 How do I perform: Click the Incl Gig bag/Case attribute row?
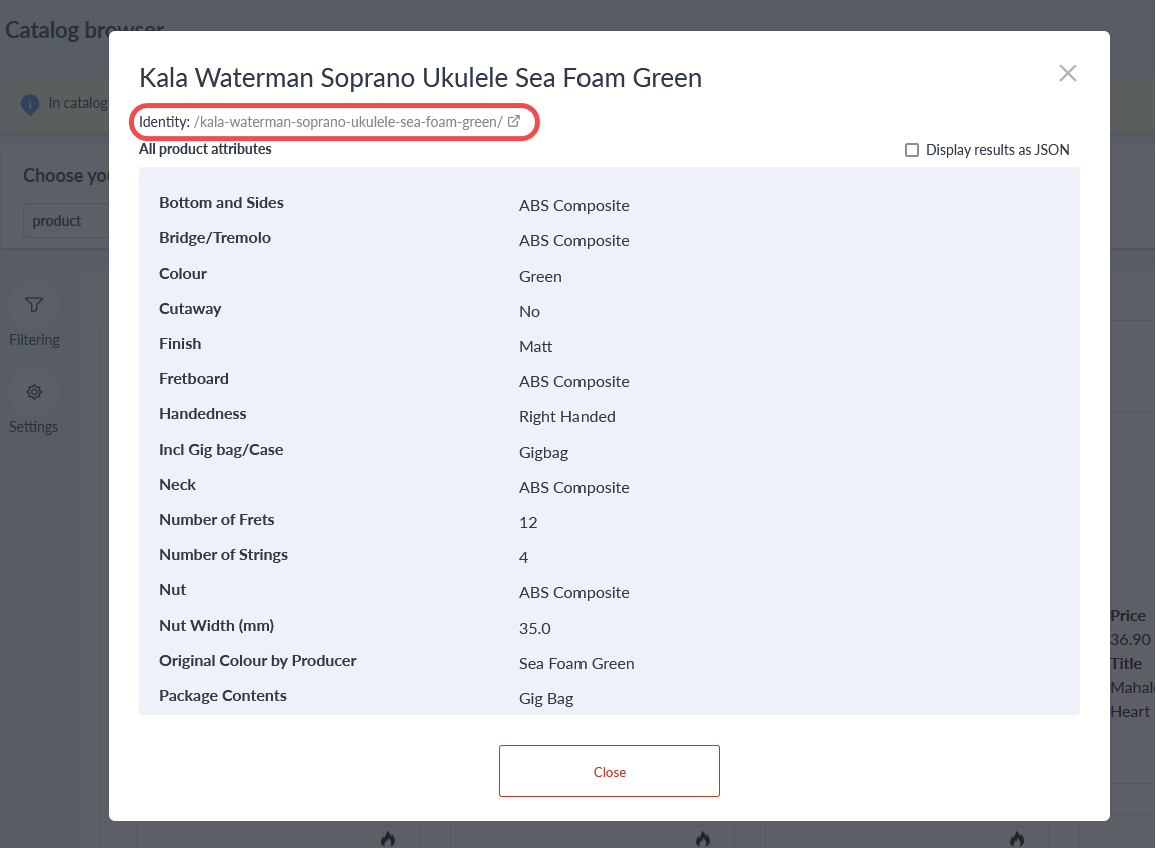click(608, 451)
